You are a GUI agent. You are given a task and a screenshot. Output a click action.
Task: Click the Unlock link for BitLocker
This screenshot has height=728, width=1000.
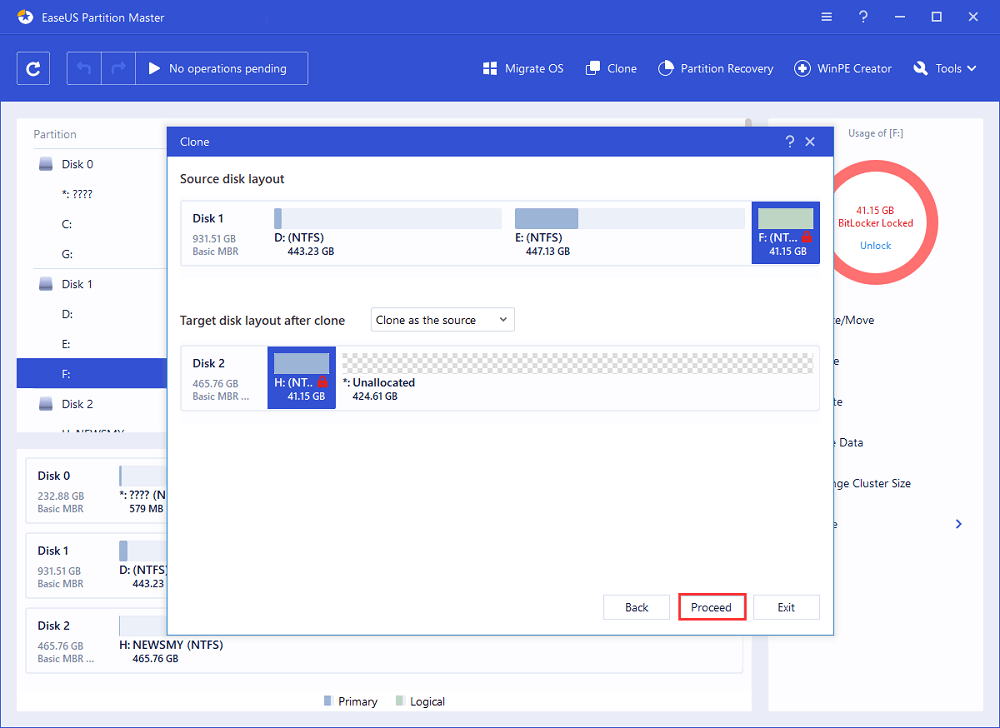click(x=876, y=245)
